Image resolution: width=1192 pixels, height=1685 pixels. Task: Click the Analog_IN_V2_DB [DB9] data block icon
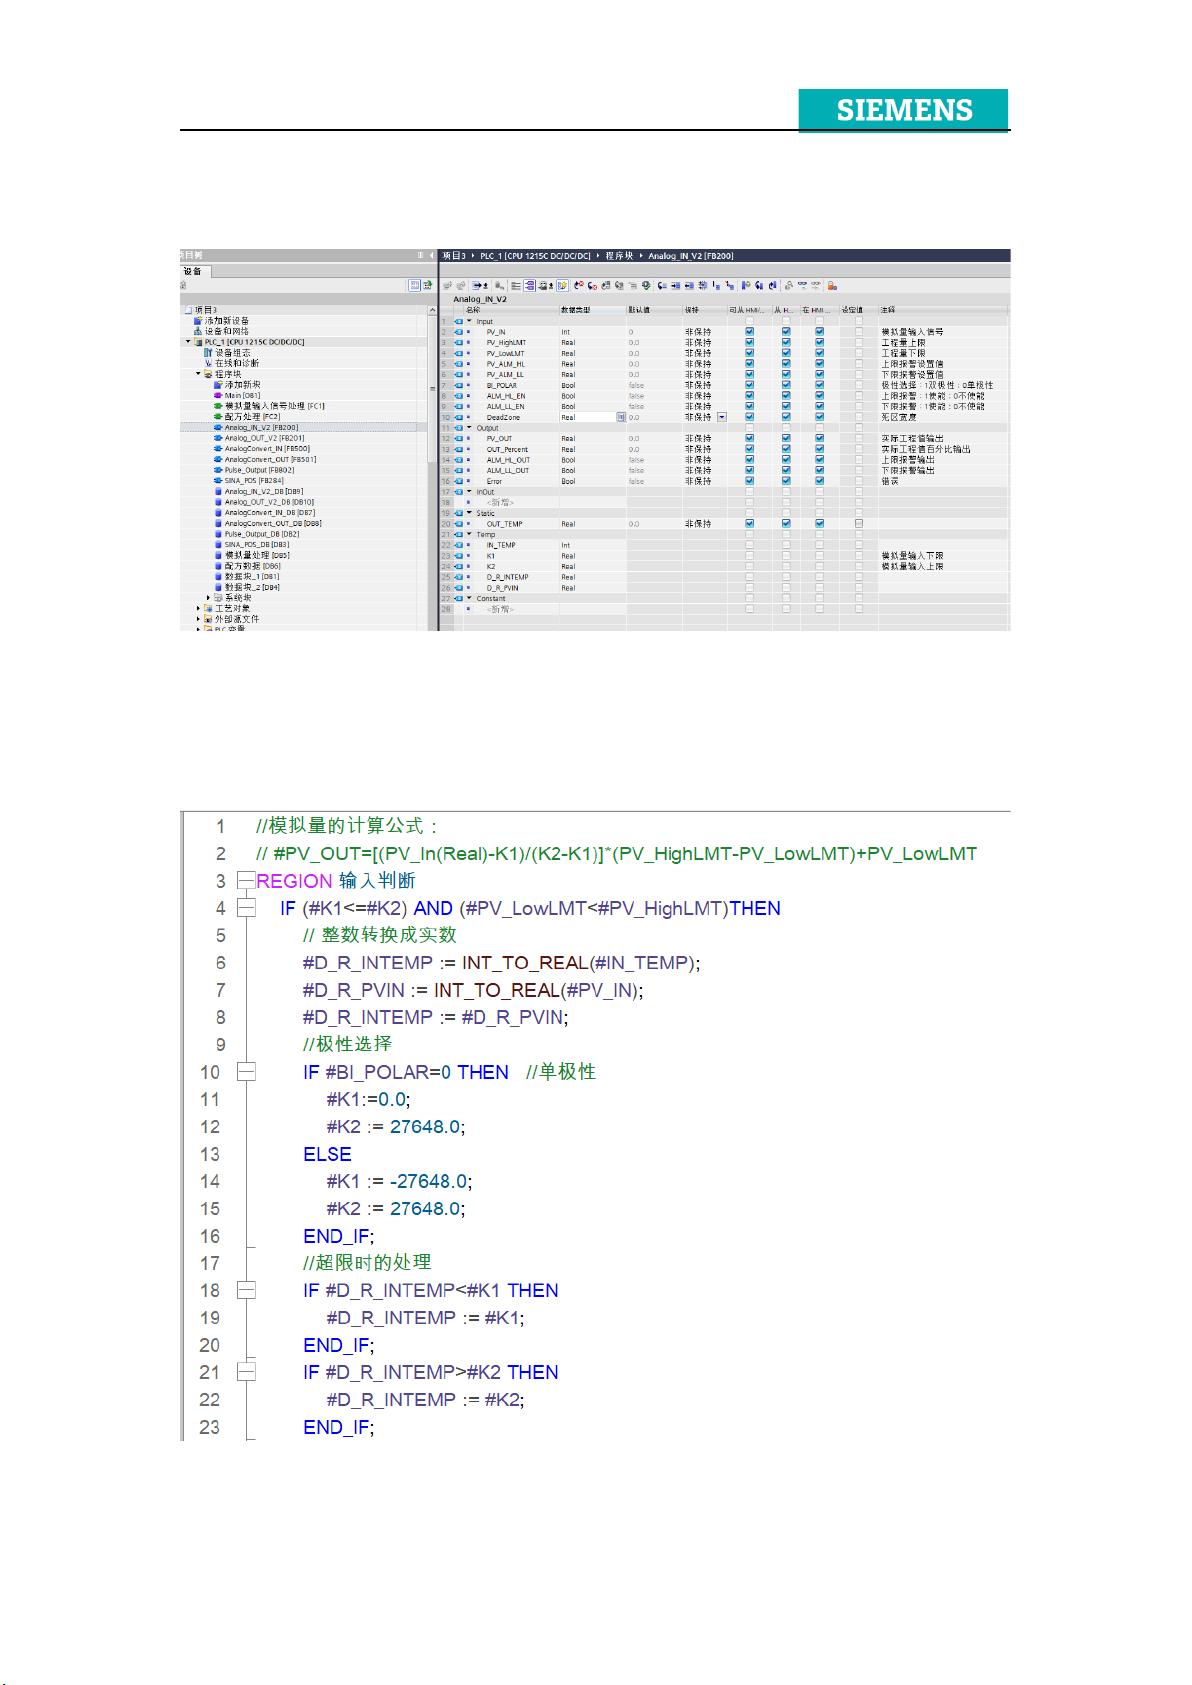point(218,492)
